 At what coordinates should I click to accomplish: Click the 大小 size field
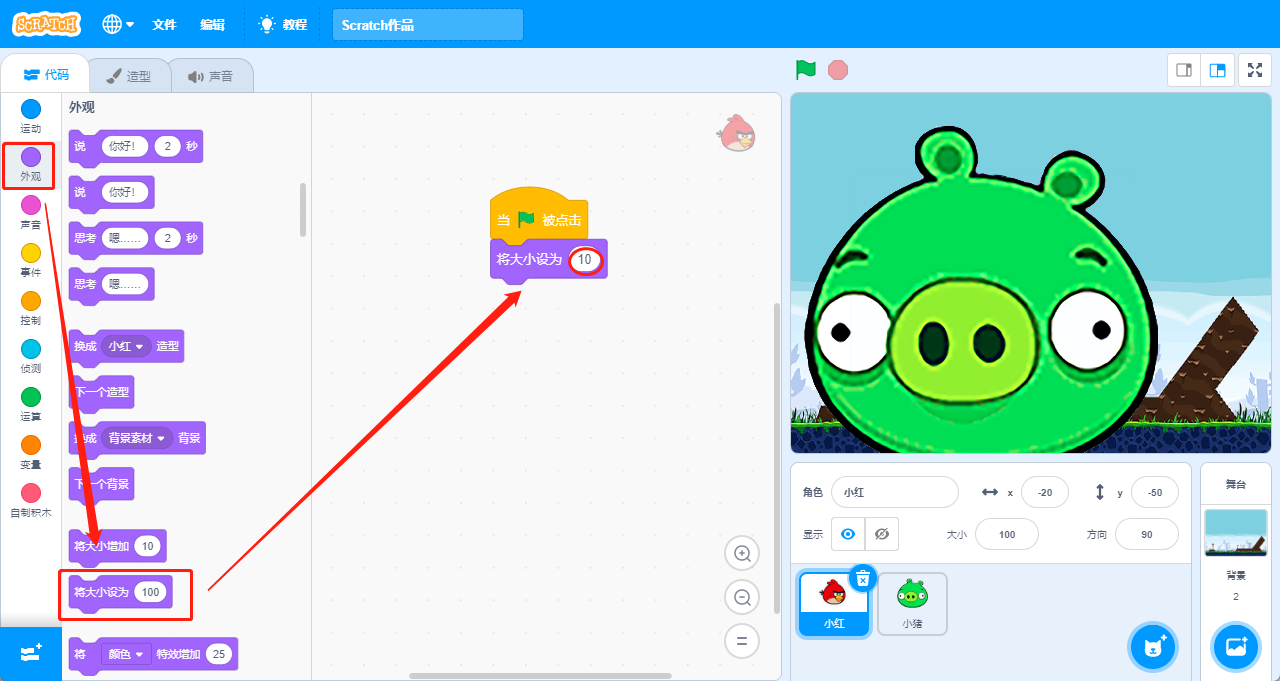pos(1007,534)
